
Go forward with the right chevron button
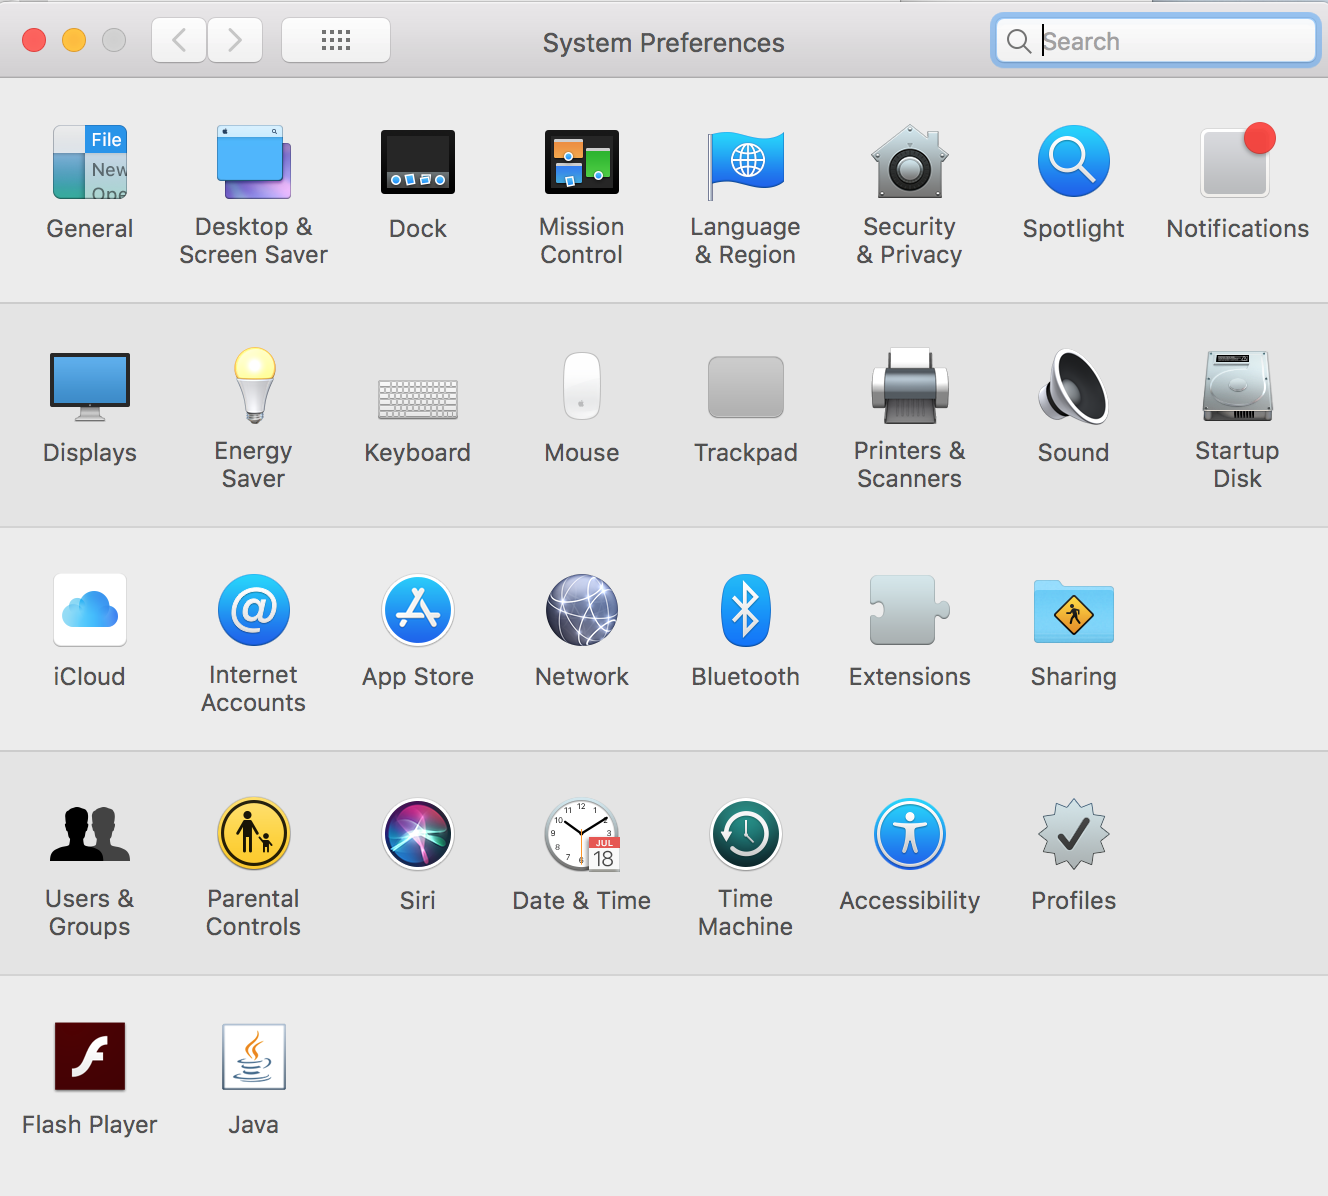(x=235, y=41)
